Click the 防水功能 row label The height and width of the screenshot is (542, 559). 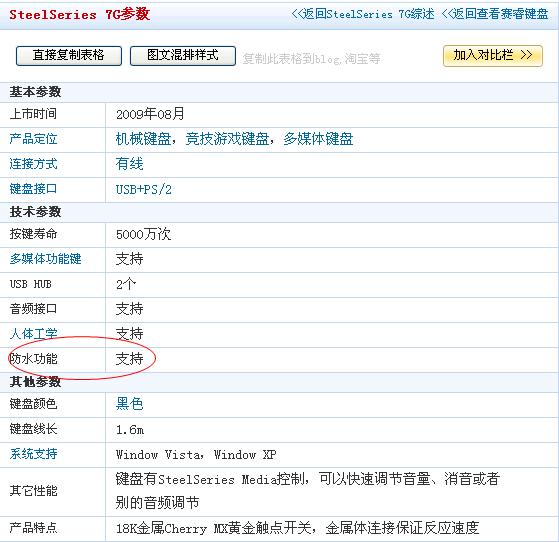pyautogui.click(x=33, y=359)
